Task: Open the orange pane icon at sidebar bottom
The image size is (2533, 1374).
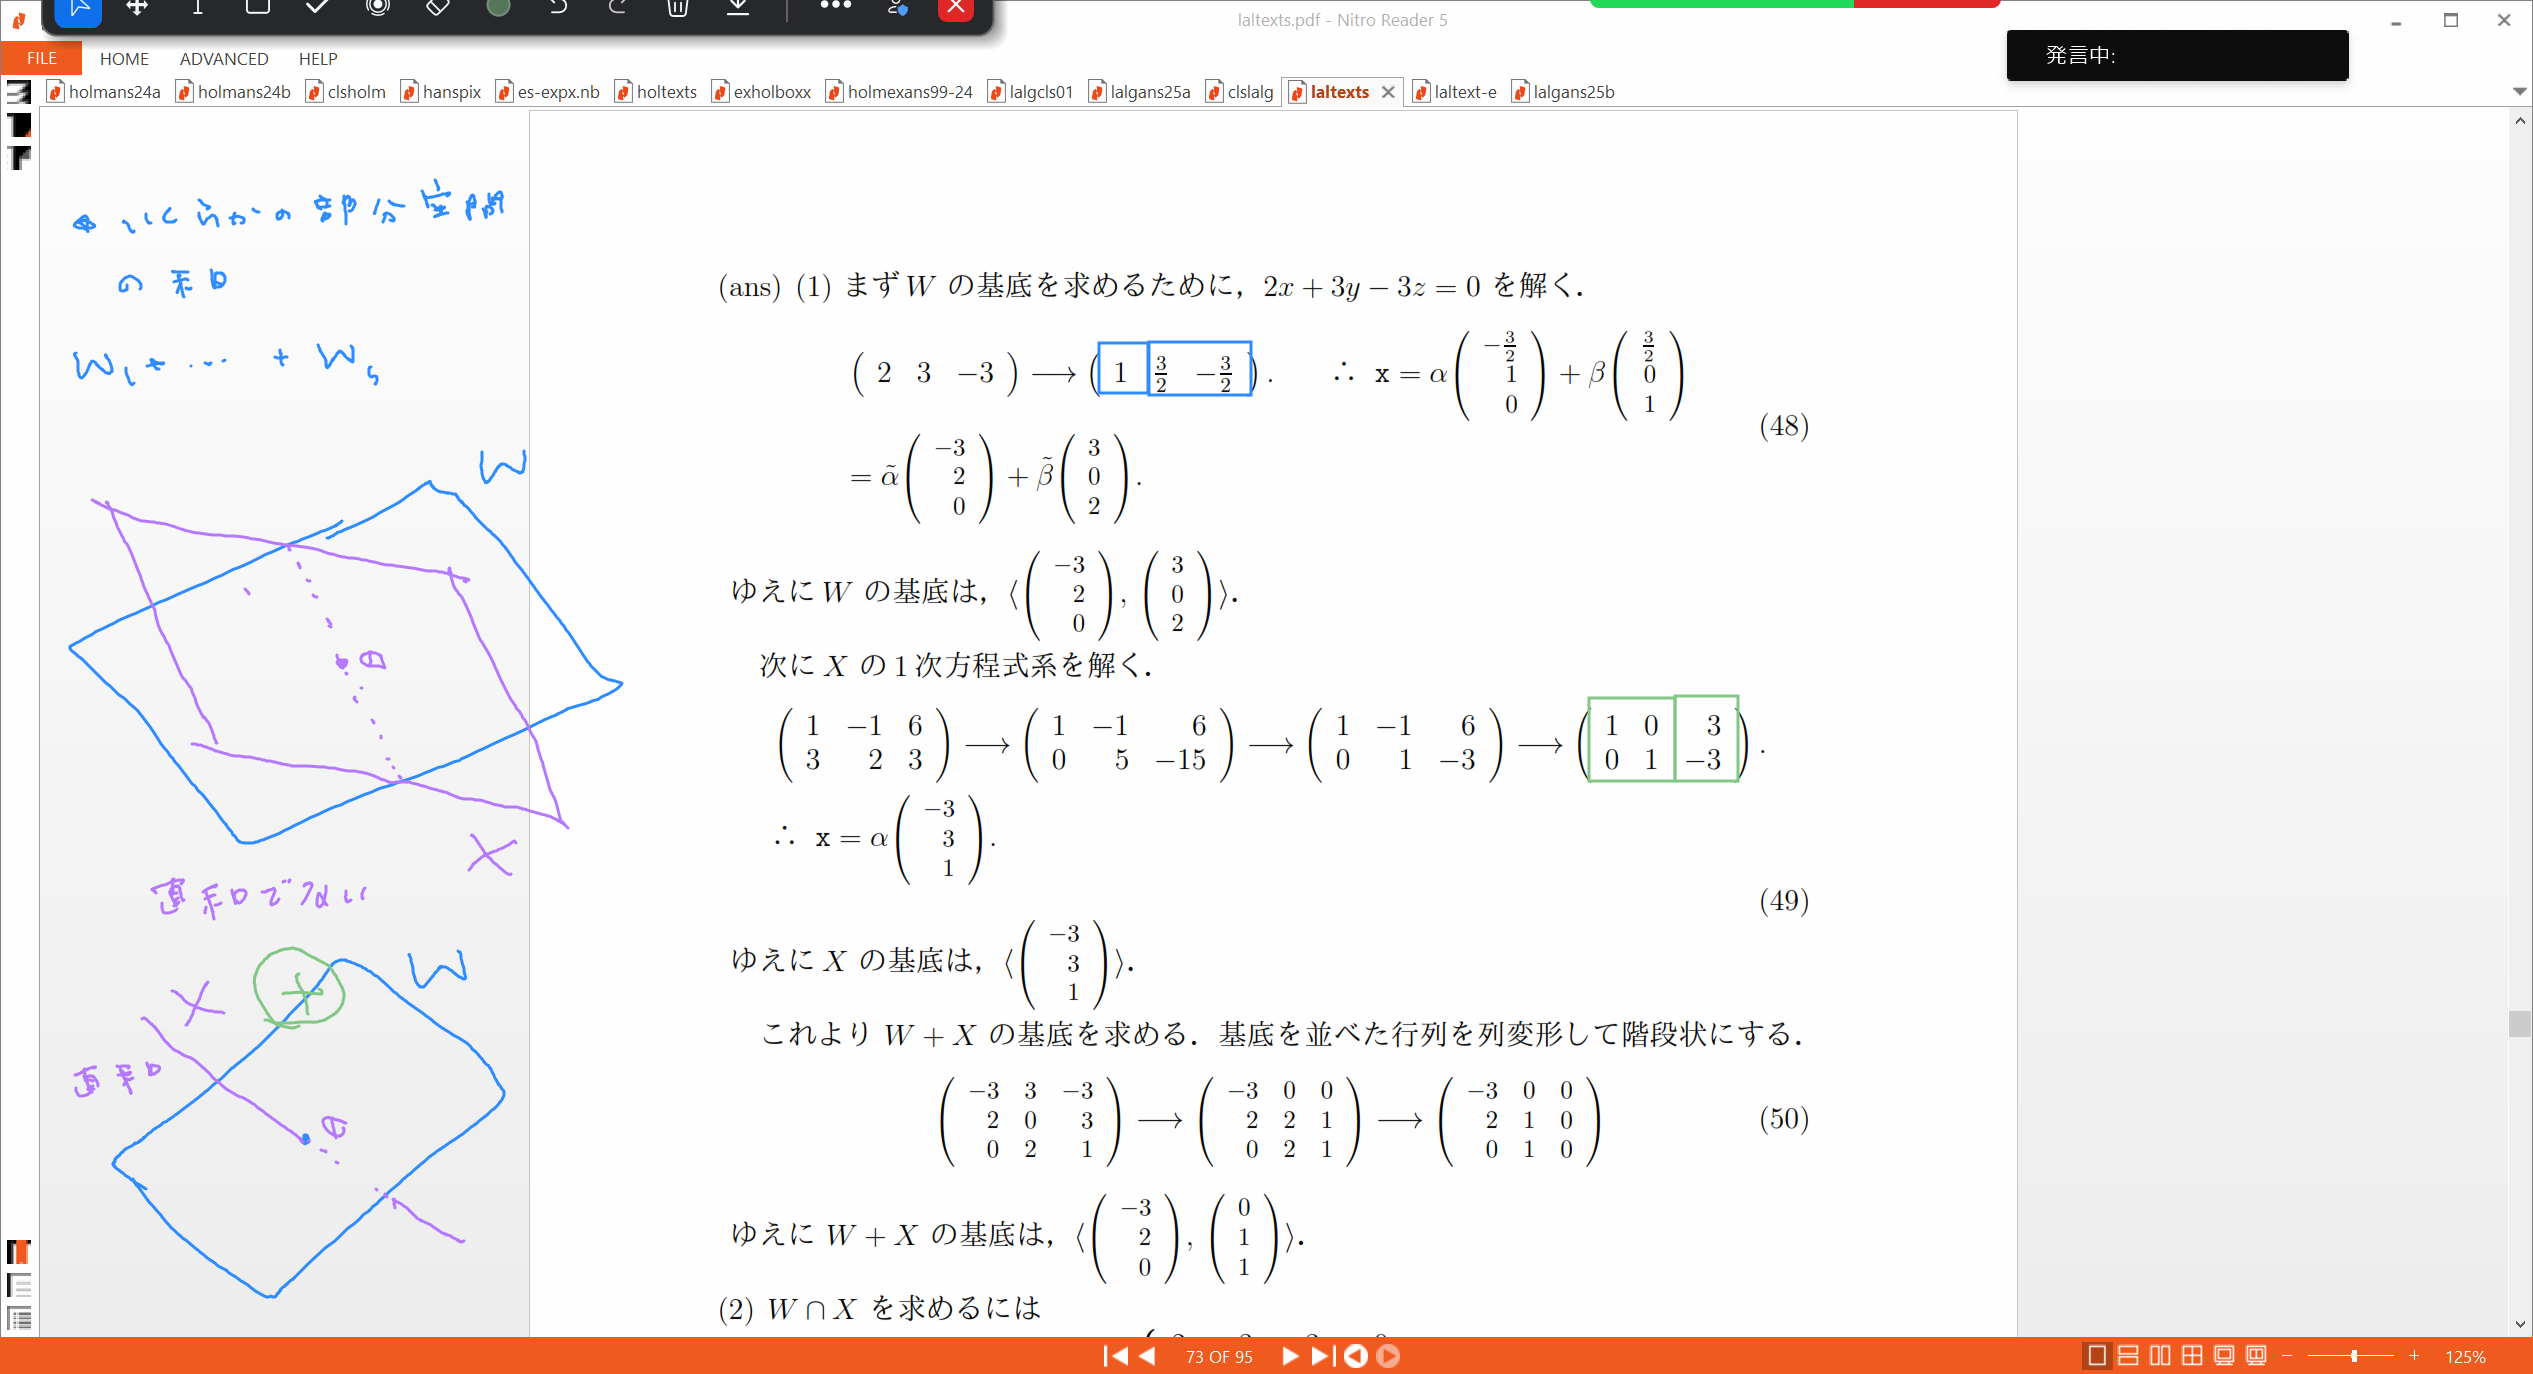Action: tap(19, 1252)
